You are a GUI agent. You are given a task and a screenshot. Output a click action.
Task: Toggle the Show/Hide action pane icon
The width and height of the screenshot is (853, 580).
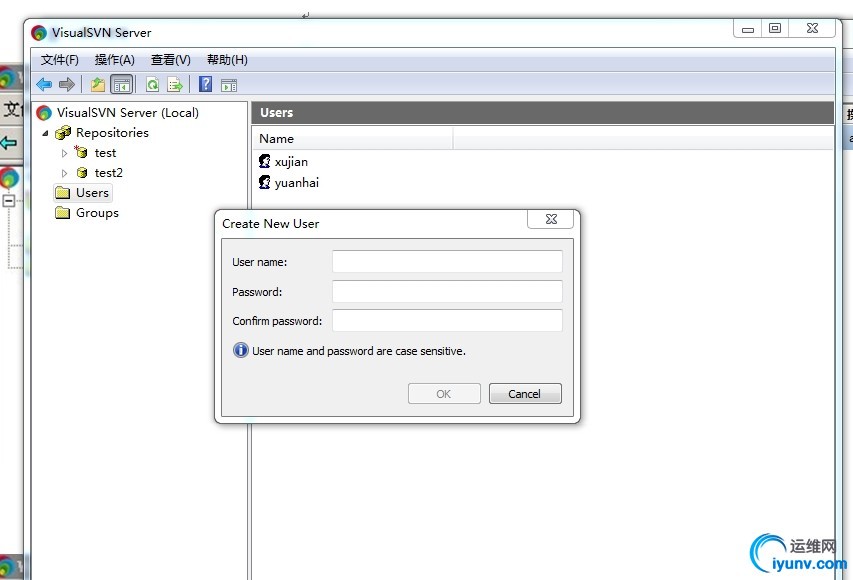pyautogui.click(x=229, y=85)
